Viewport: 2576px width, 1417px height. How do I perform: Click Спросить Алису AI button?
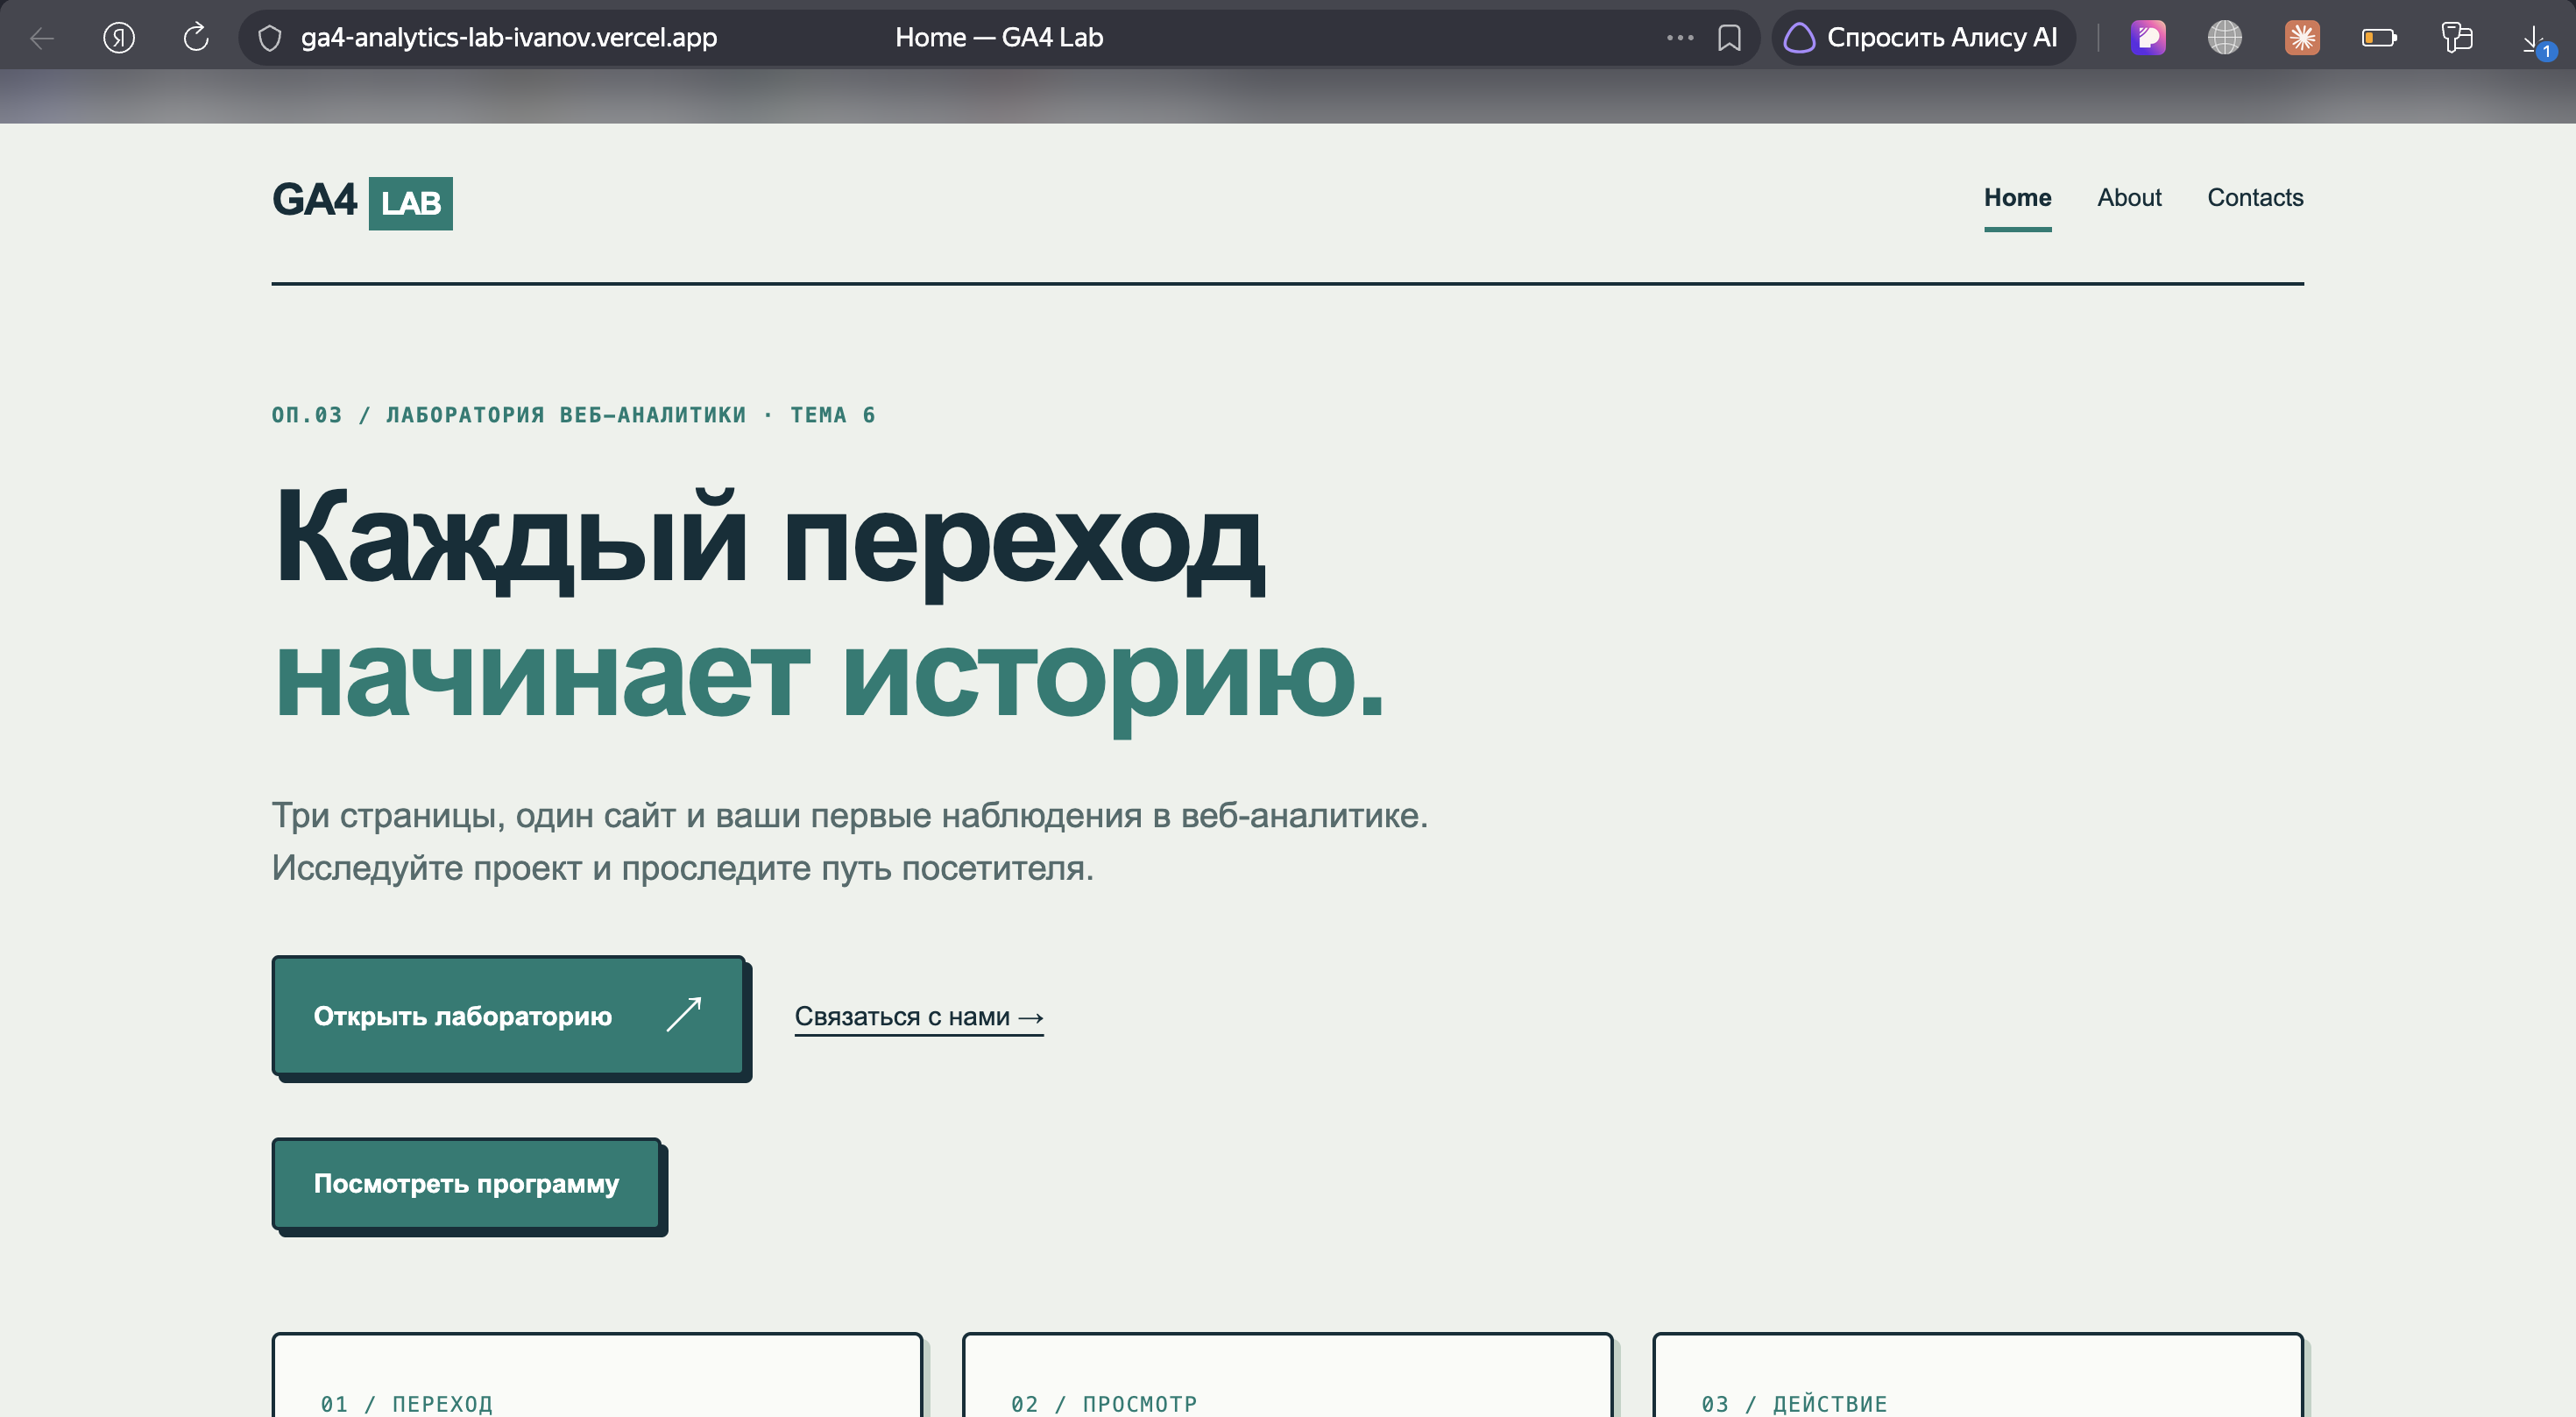point(1922,38)
